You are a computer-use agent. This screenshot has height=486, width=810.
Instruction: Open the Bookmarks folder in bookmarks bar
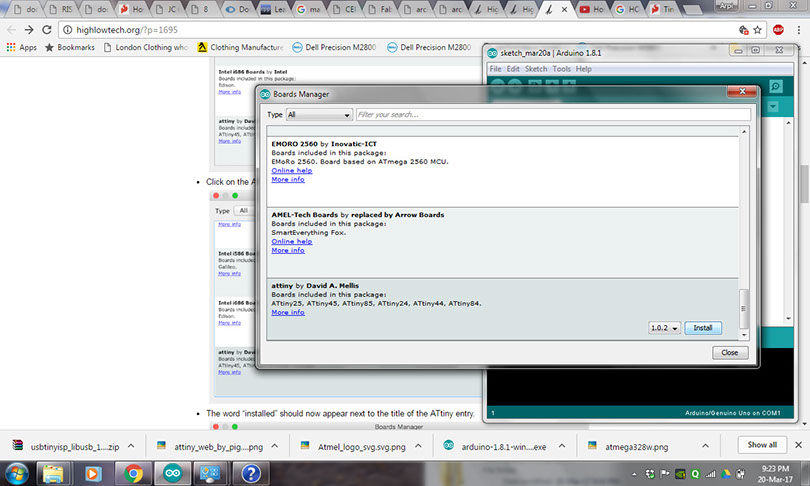tap(70, 47)
